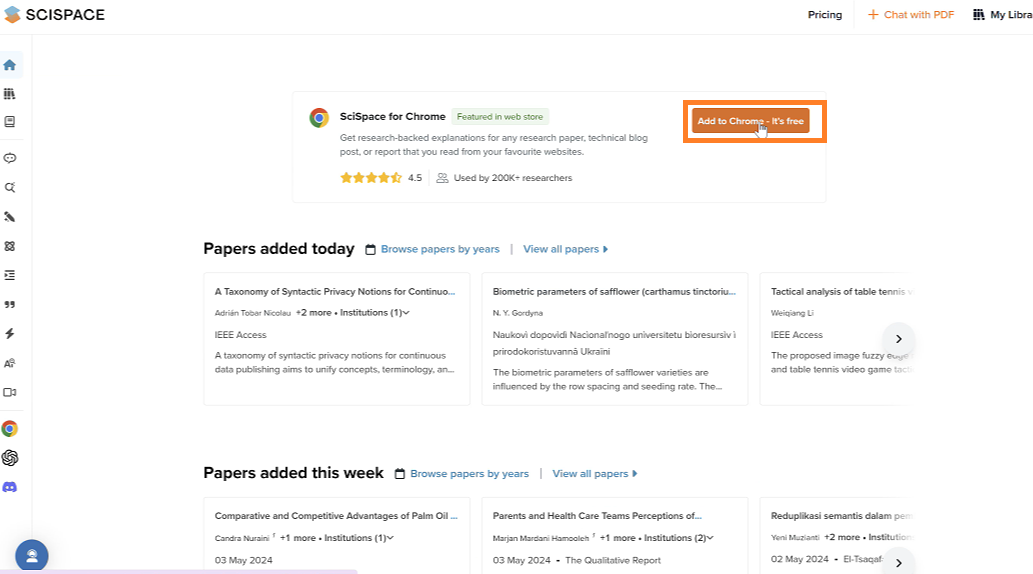Click the SciSpace for Chrome title
The image size is (1033, 574).
[x=393, y=117]
